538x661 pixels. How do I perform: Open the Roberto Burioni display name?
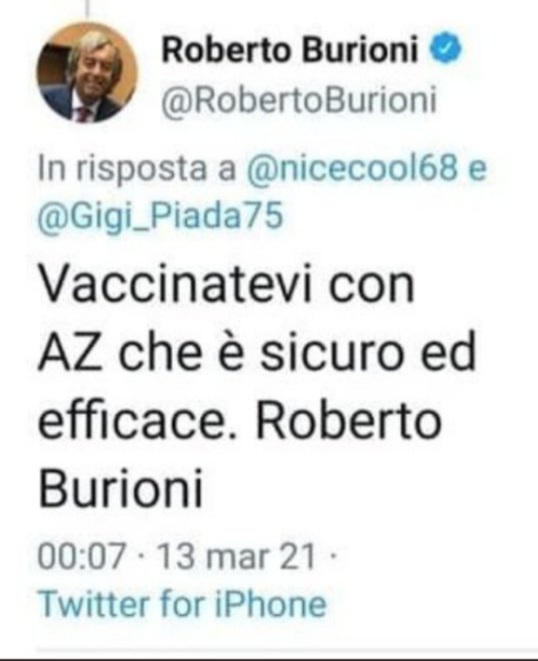(291, 49)
